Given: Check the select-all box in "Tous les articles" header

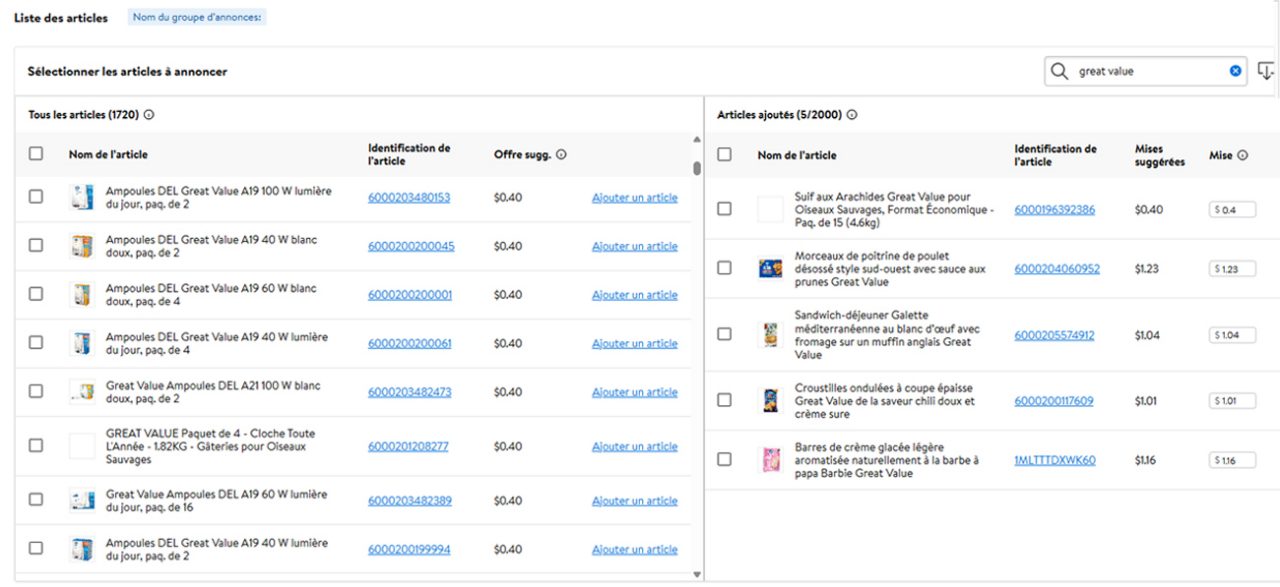Looking at the screenshot, I should pos(36,154).
